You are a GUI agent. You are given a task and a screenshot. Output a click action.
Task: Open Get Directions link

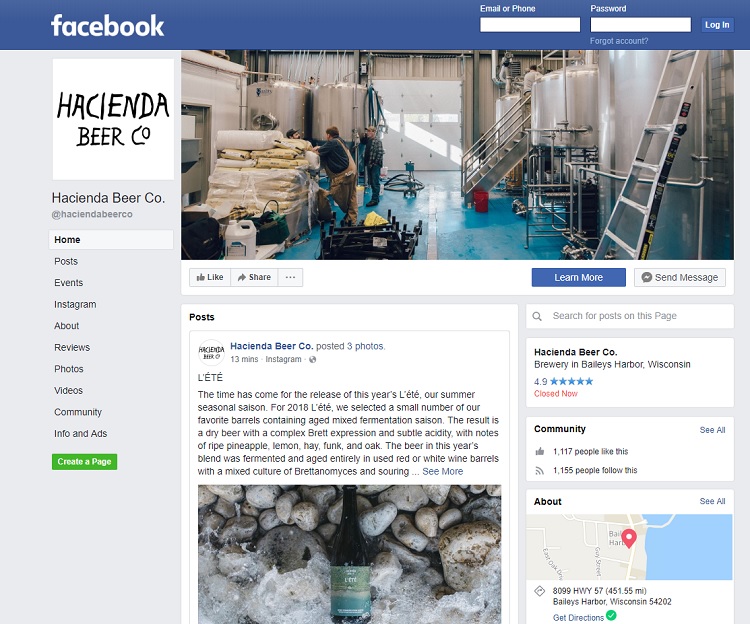578,618
